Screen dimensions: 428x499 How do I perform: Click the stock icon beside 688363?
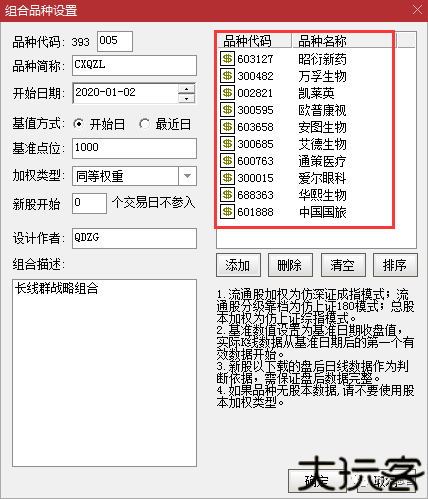click(227, 195)
